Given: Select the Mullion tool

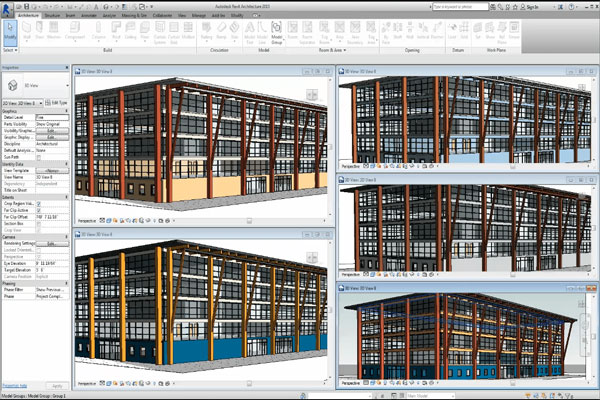Looking at the screenshot, I should [x=188, y=31].
